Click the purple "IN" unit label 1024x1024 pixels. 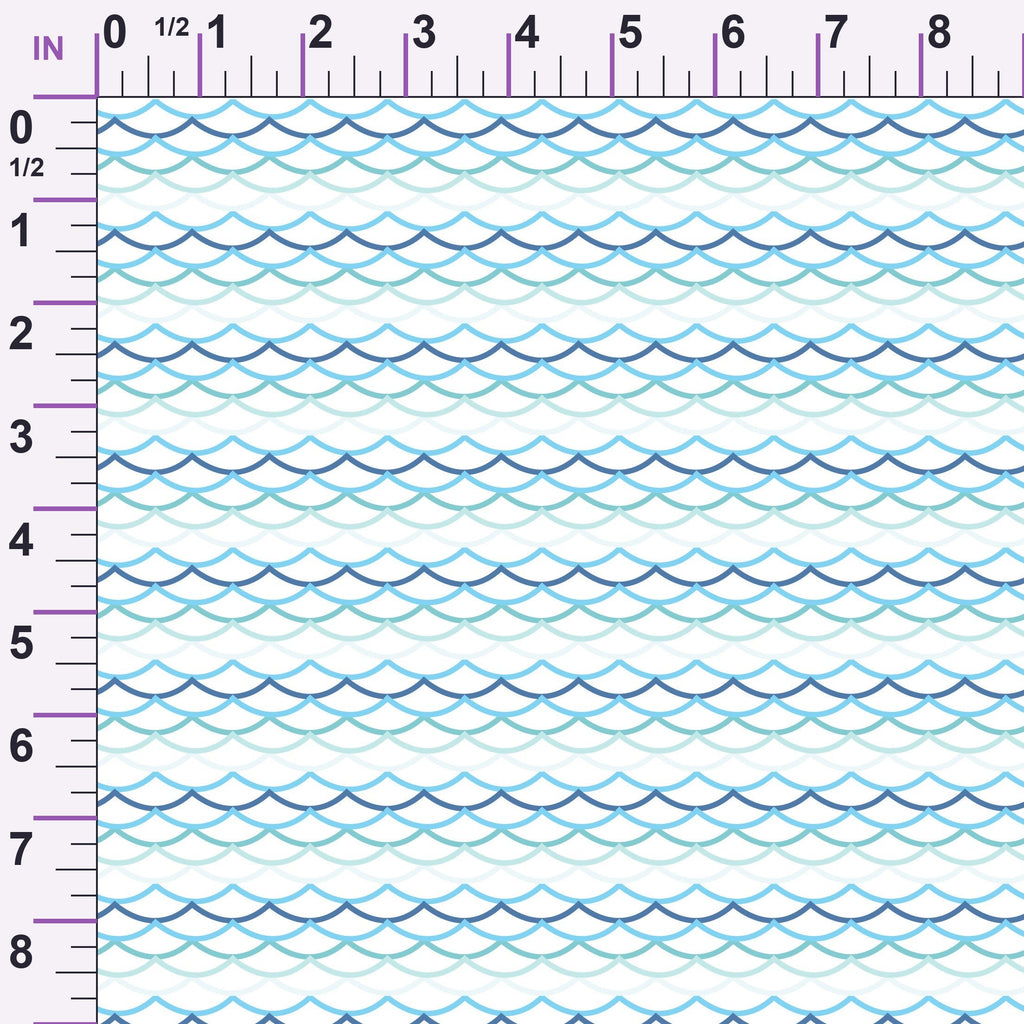pyautogui.click(x=48, y=49)
